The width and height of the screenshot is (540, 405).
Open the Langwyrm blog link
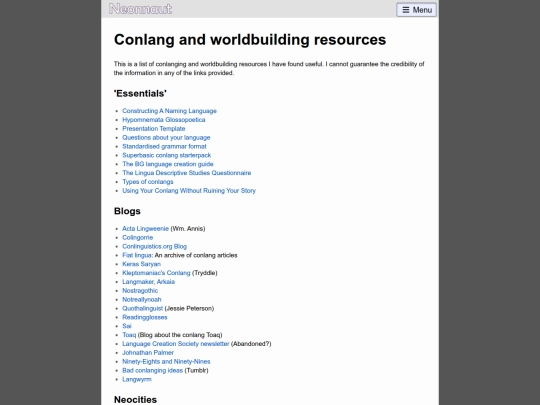137,379
